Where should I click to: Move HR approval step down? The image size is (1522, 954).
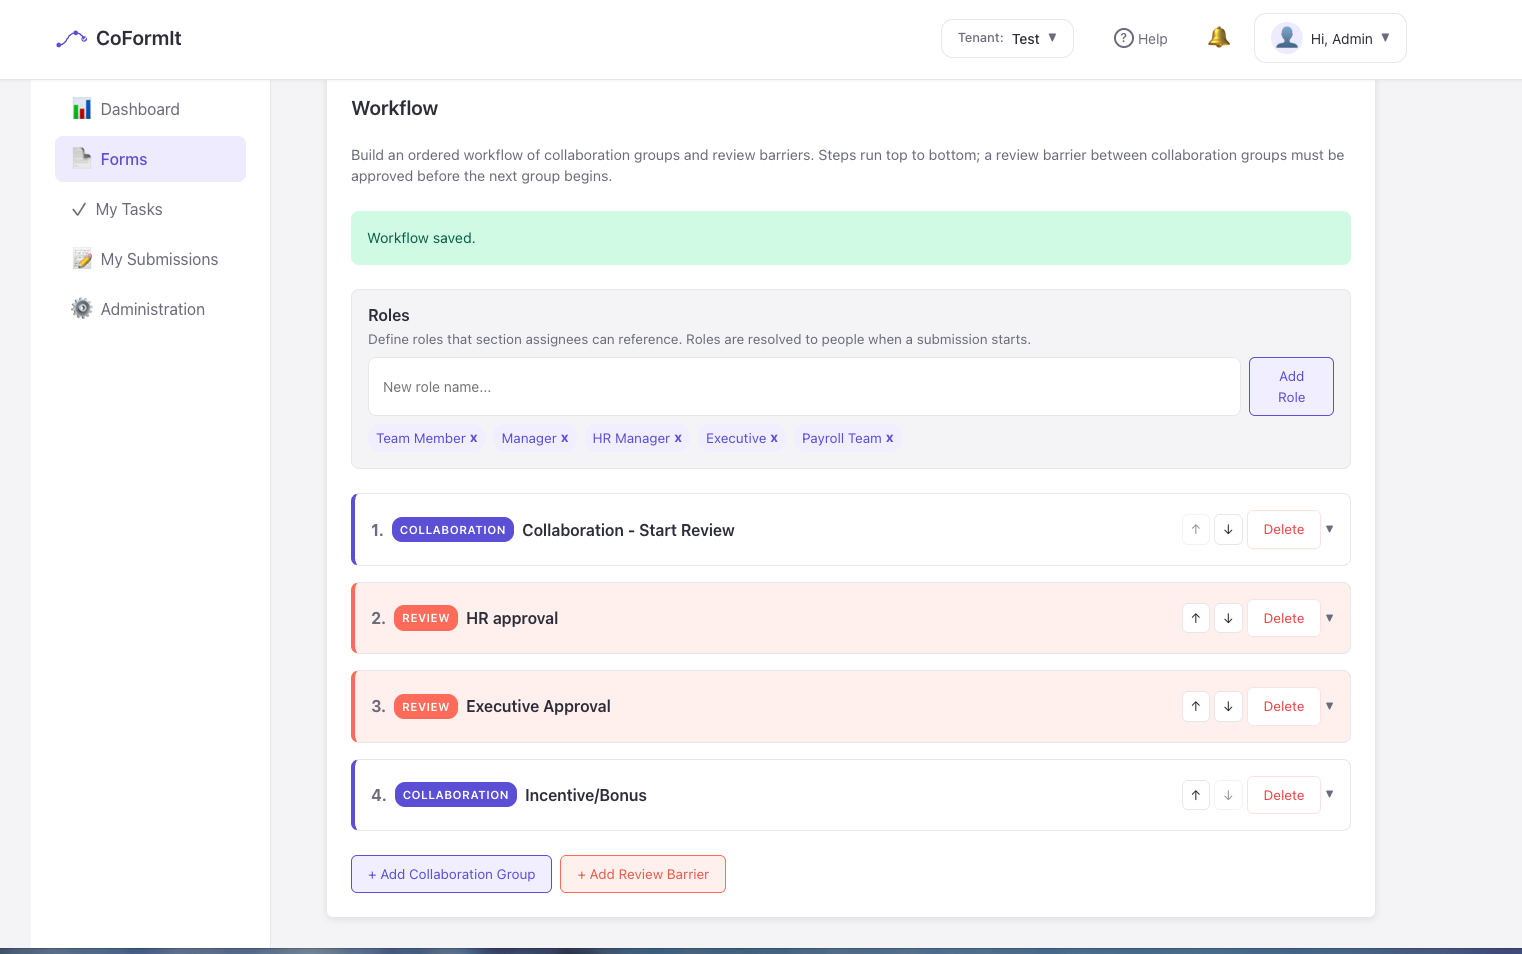[x=1228, y=618]
